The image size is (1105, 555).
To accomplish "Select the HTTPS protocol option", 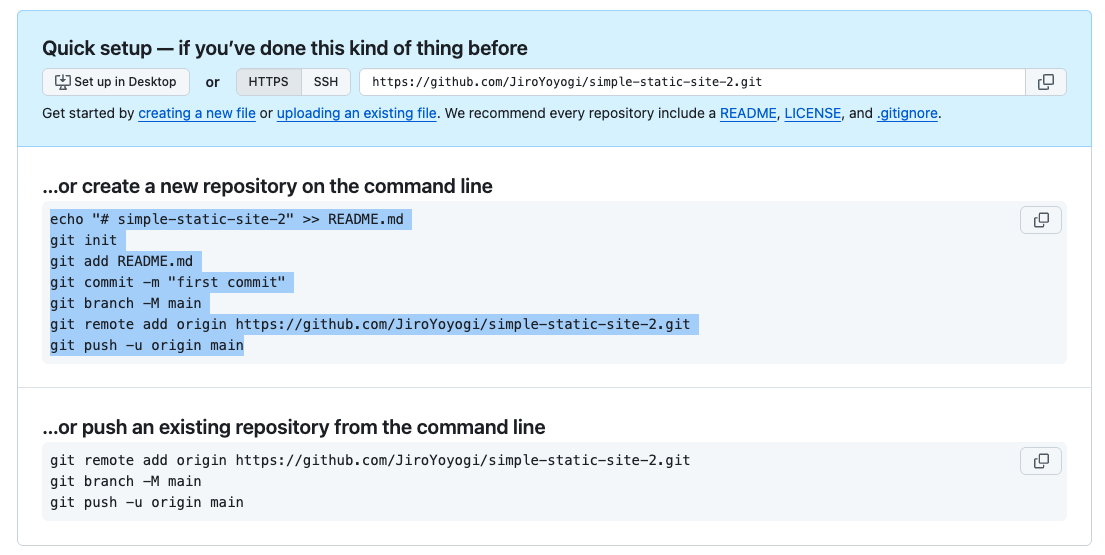I will [x=268, y=82].
